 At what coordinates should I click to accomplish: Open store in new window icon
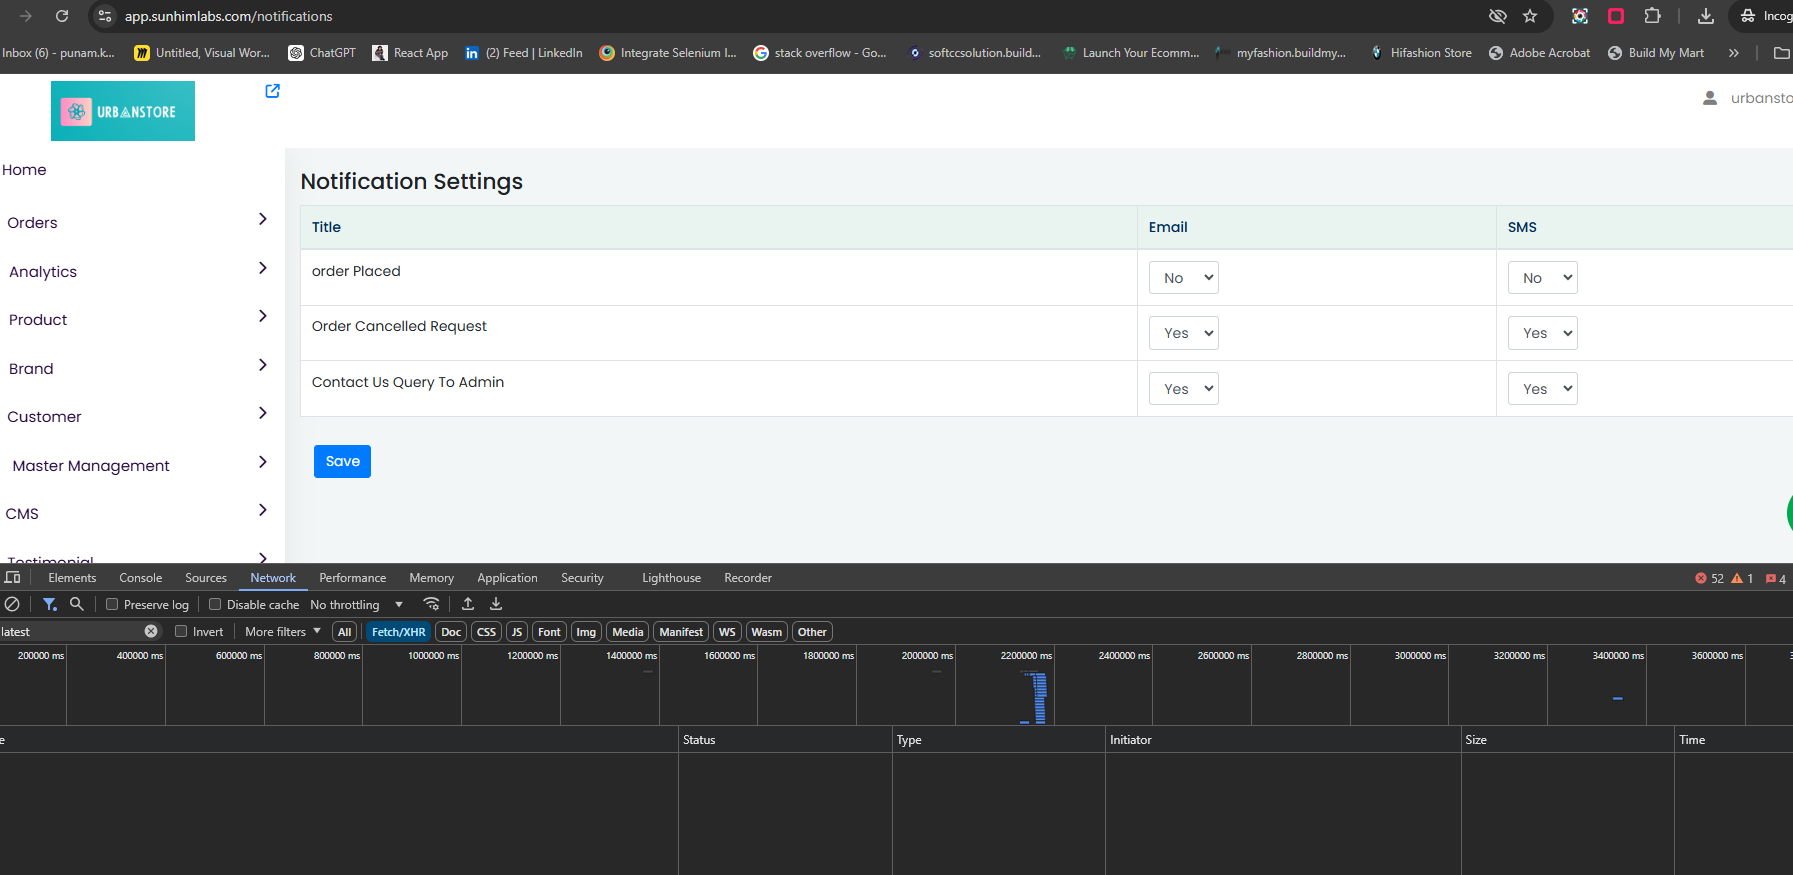coord(272,91)
